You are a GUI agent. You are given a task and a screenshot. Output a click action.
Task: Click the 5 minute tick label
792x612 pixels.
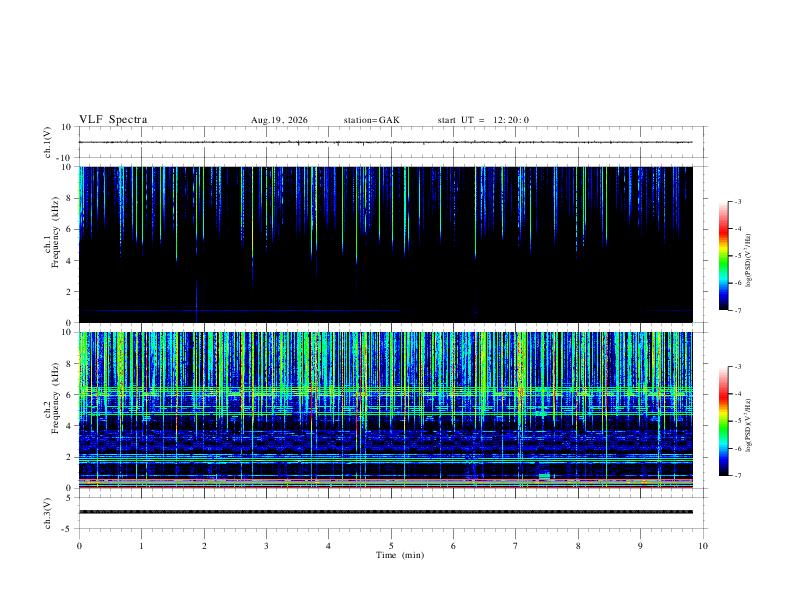tap(391, 546)
